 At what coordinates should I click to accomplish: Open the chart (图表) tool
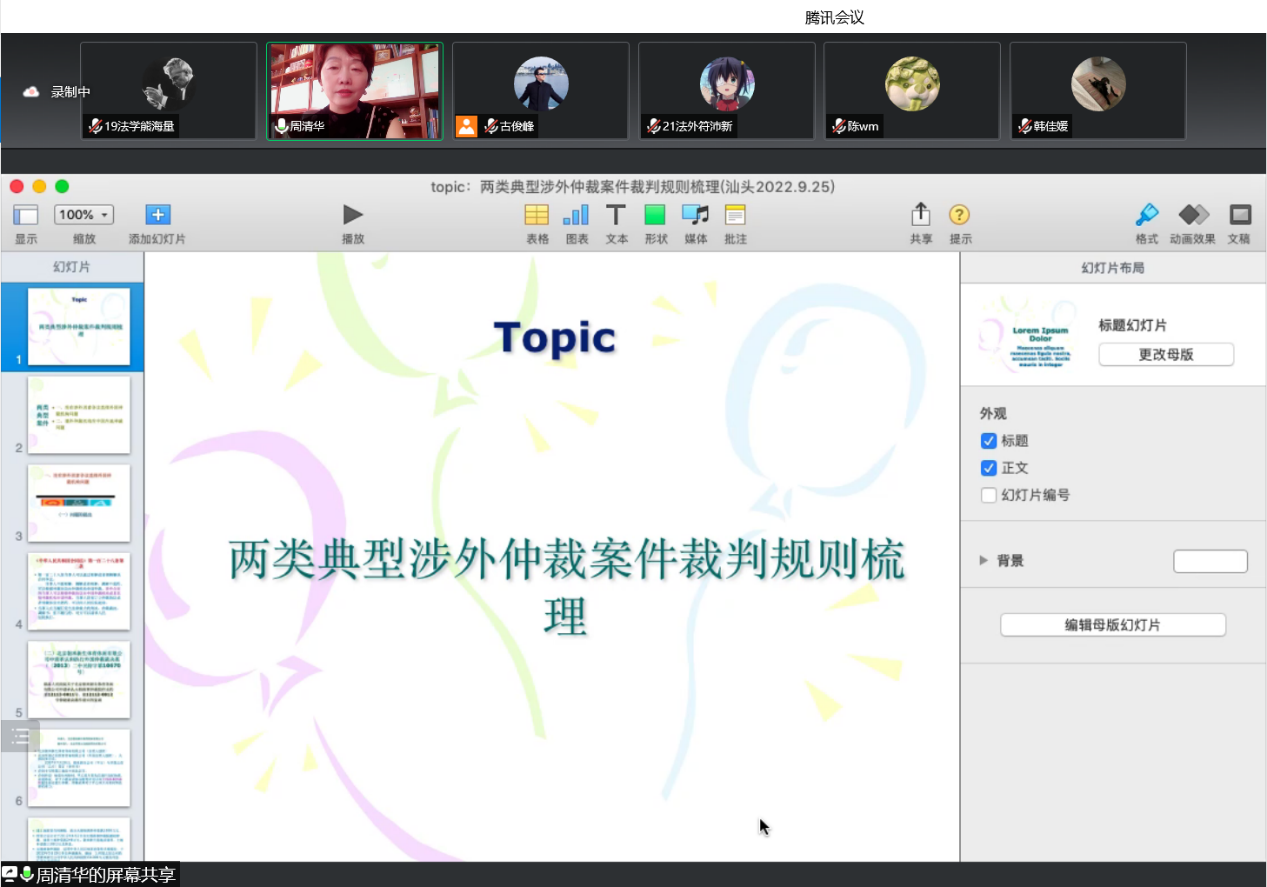pos(576,214)
